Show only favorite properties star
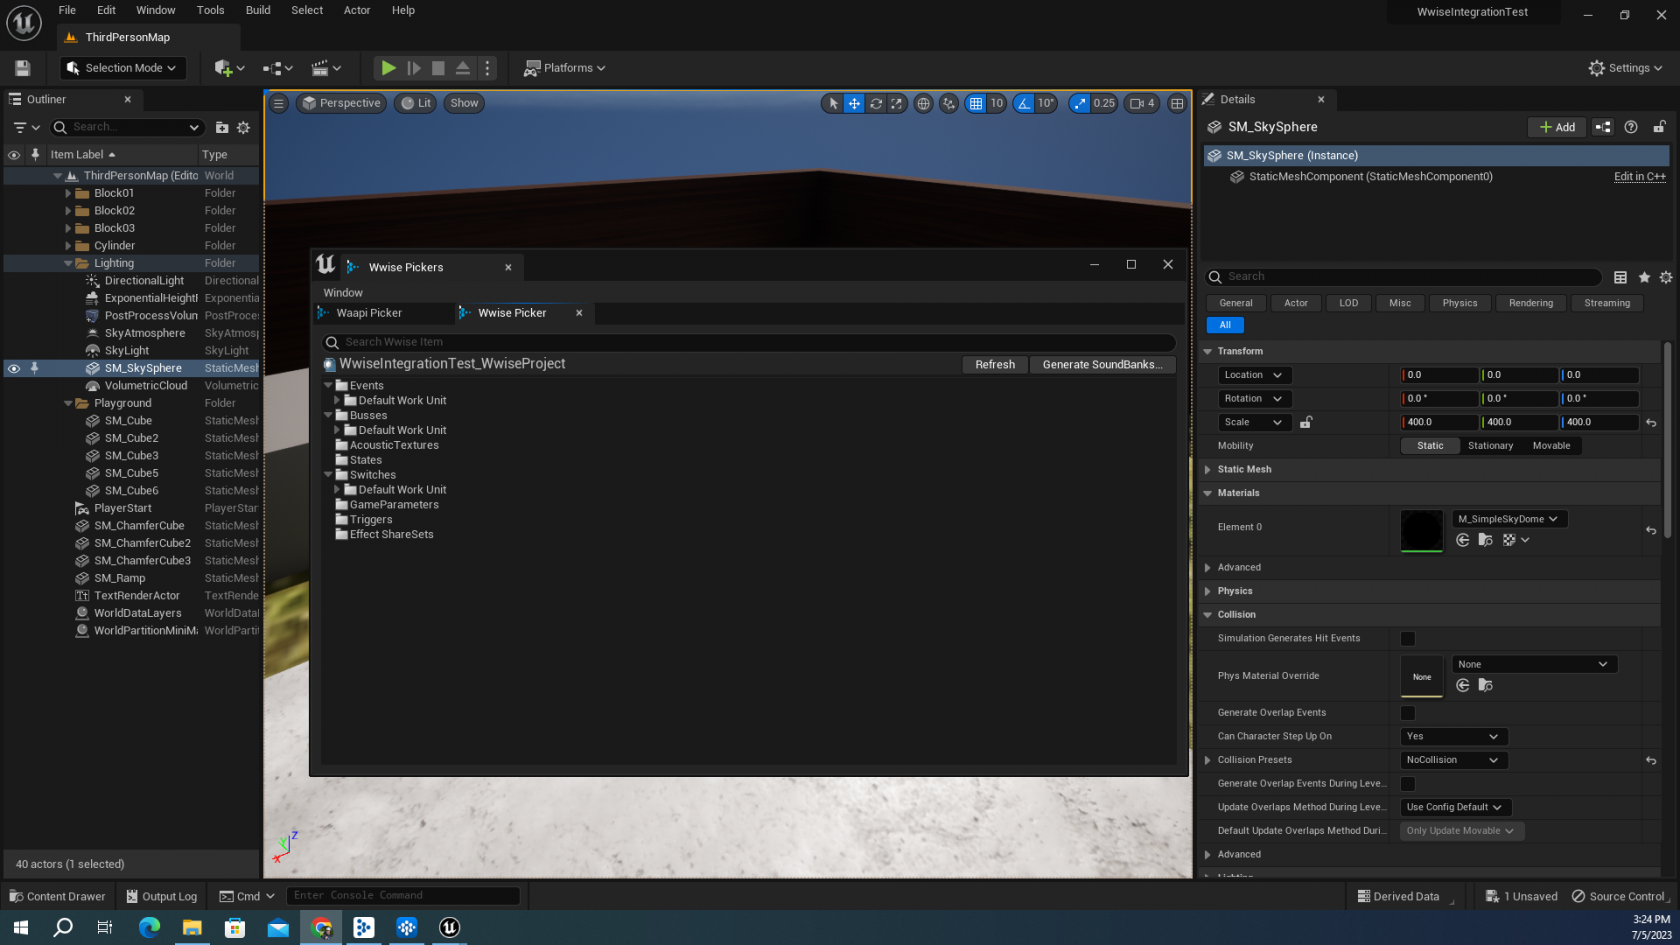 point(1644,277)
